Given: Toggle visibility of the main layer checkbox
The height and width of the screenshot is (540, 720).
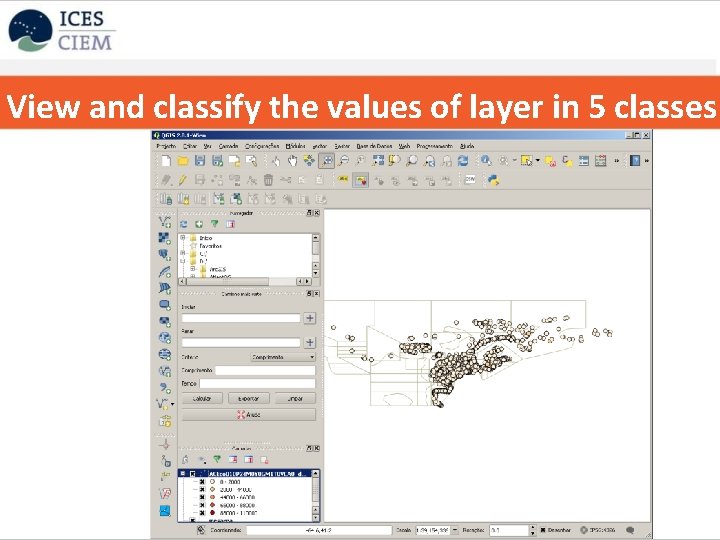Looking at the screenshot, I should pos(192,473).
